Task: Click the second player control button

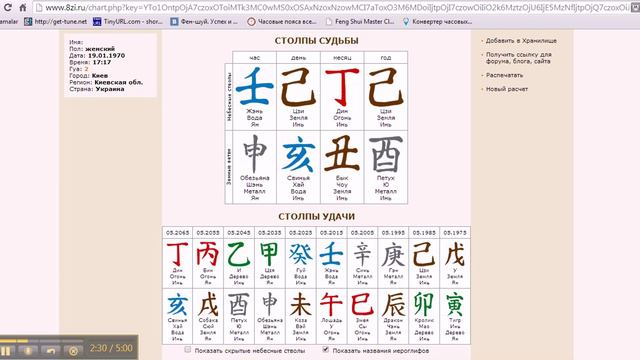Action: (x=29, y=351)
